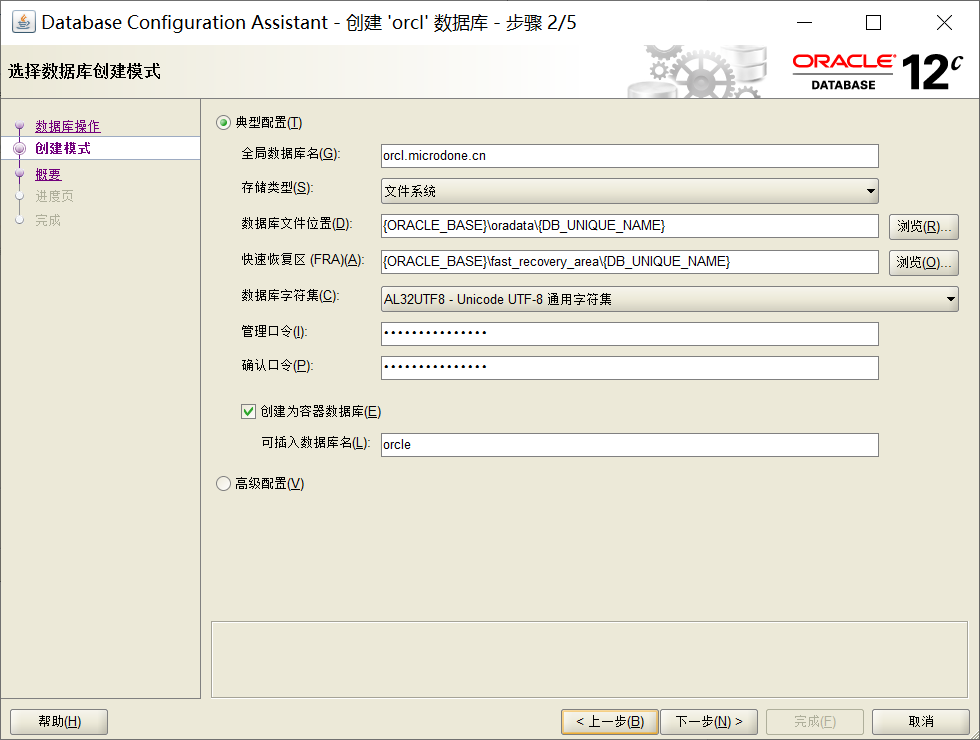Click the 选择数据库创建模式 heading
Image resolution: width=980 pixels, height=740 pixels.
click(84, 71)
